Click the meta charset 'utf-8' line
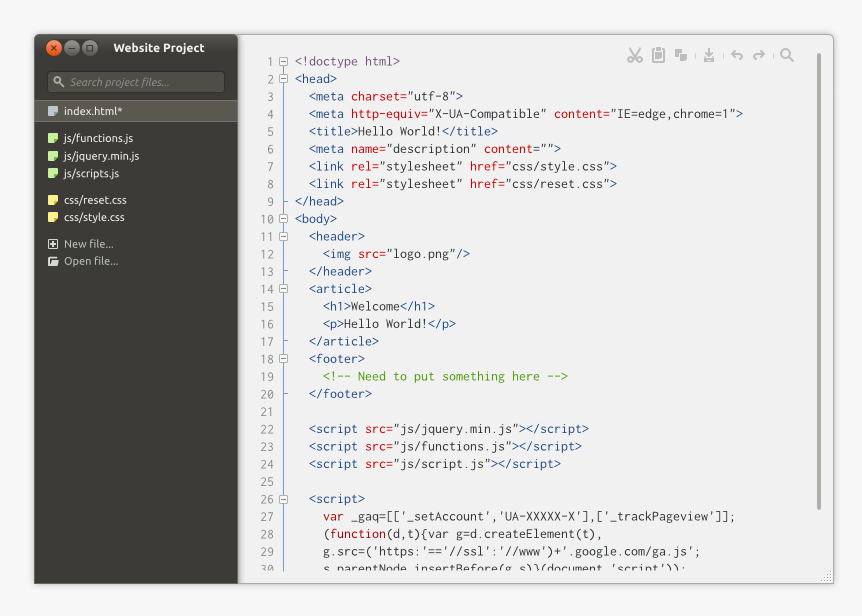 tap(386, 96)
